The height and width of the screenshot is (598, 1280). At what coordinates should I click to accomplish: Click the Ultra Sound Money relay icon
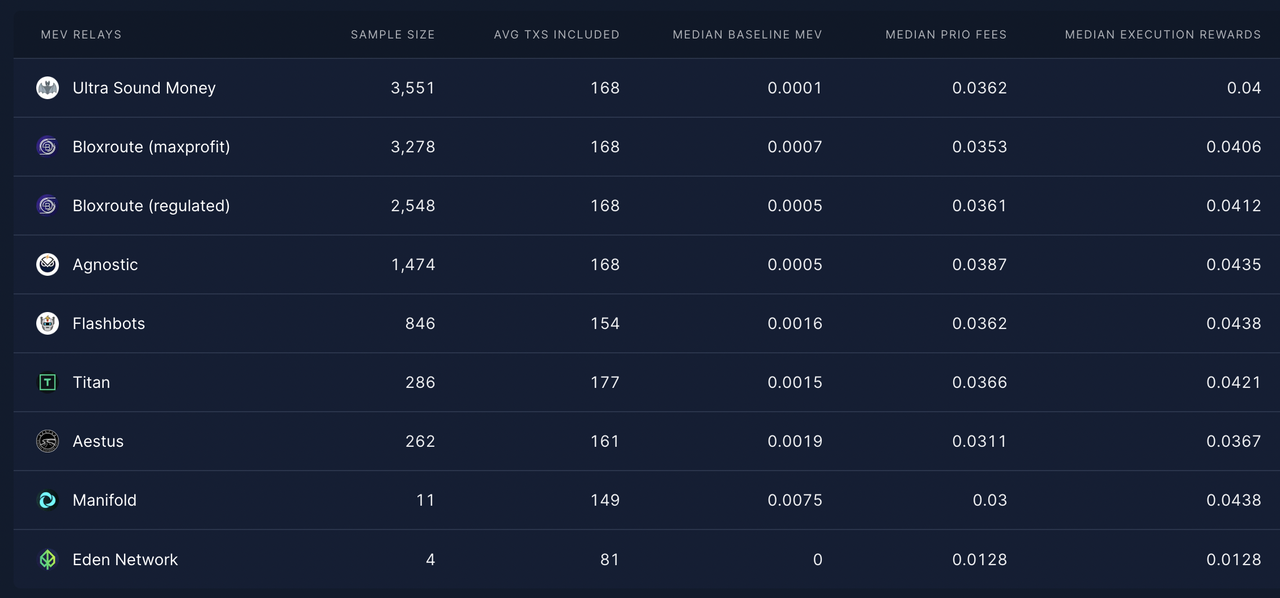(47, 88)
